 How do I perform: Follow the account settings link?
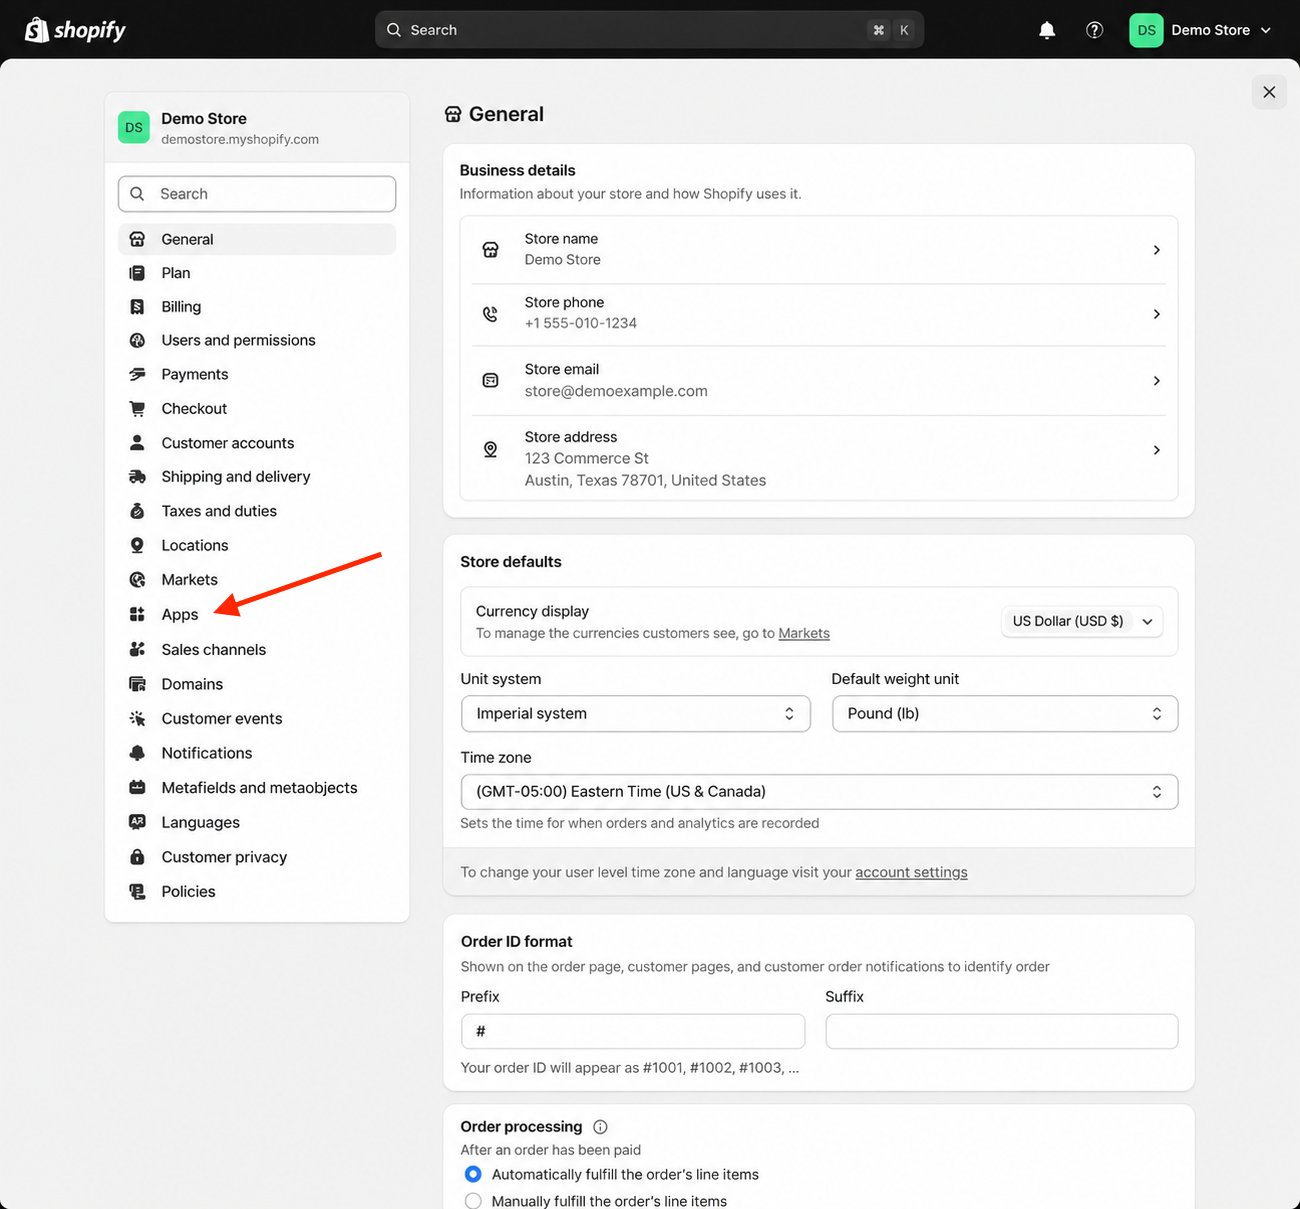pyautogui.click(x=911, y=872)
